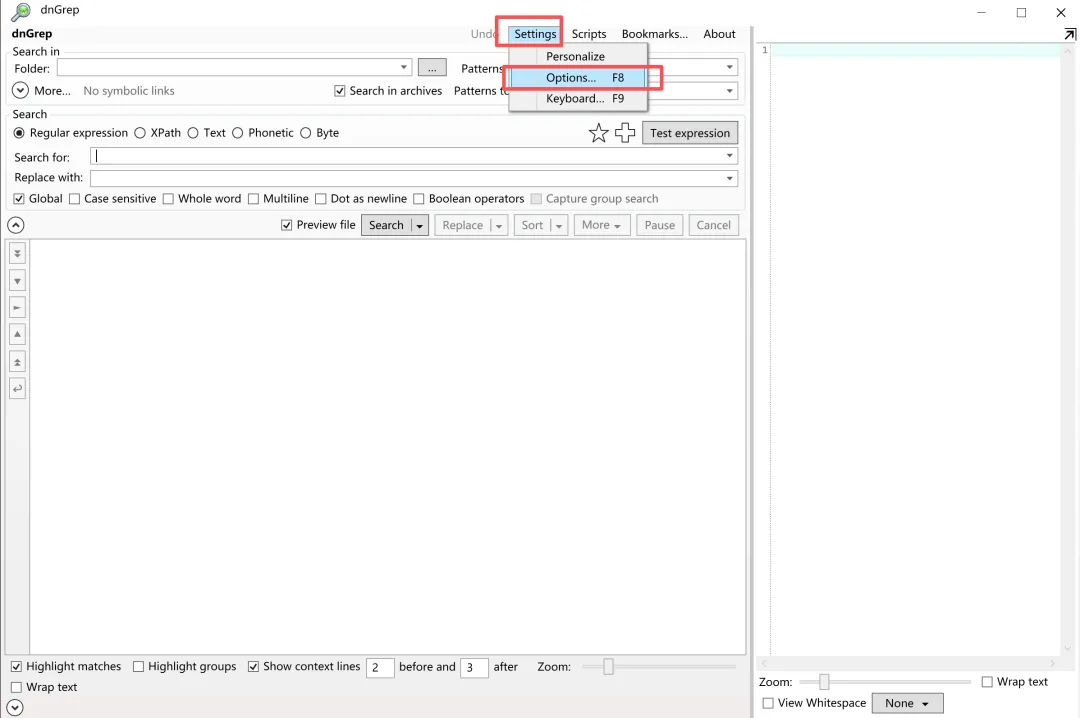This screenshot has height=718, width=1080.
Task: Click the Search for input field
Action: (x=414, y=156)
